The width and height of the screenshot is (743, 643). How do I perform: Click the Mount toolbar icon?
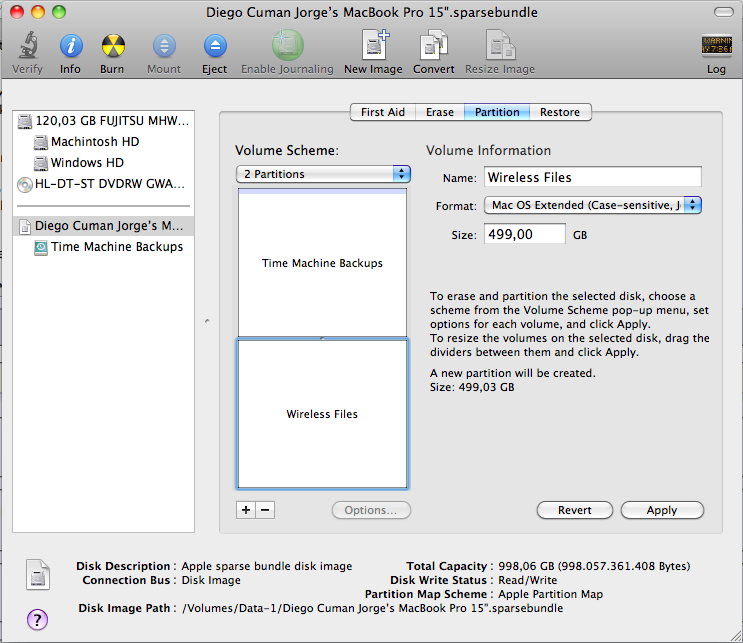pyautogui.click(x=164, y=46)
